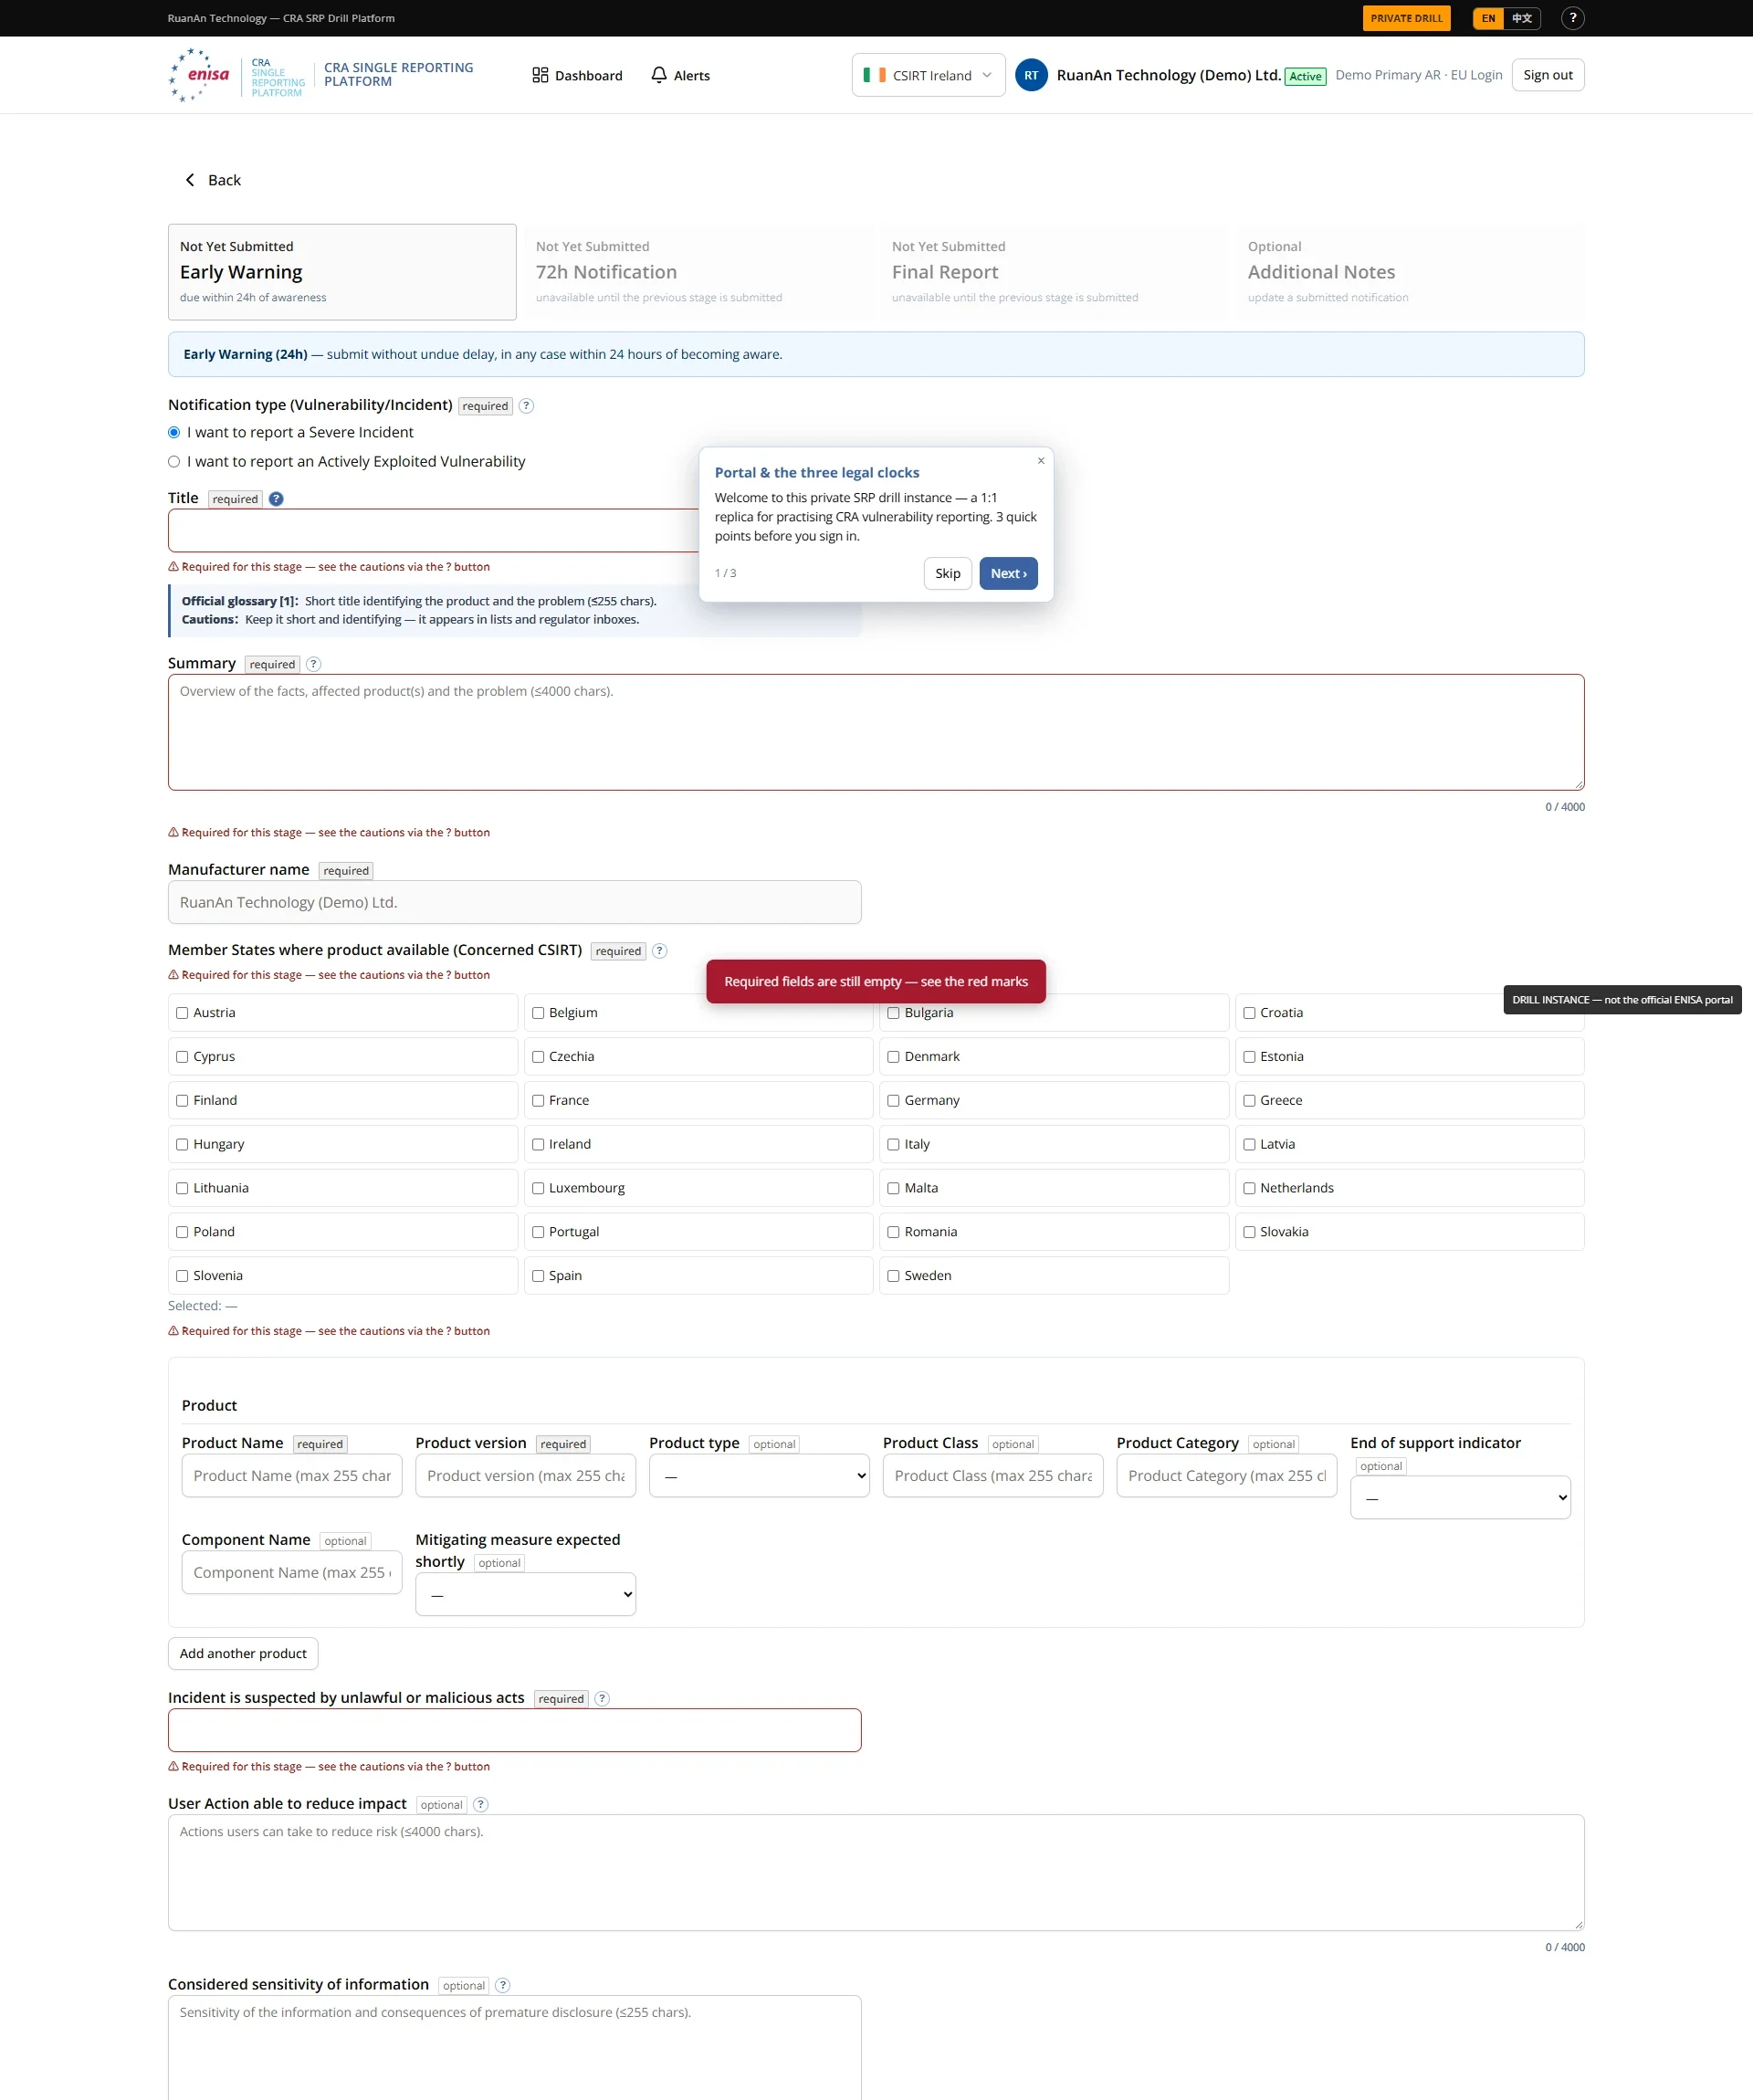Select the Early Warning stage tab
The width and height of the screenshot is (1753, 2100).
[342, 272]
